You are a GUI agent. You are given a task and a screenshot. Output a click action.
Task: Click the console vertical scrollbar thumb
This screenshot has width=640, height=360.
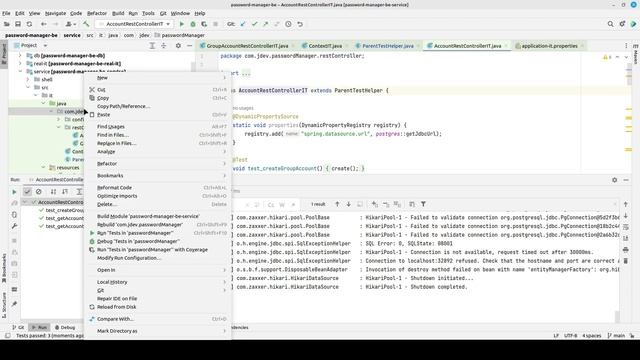click(617, 316)
